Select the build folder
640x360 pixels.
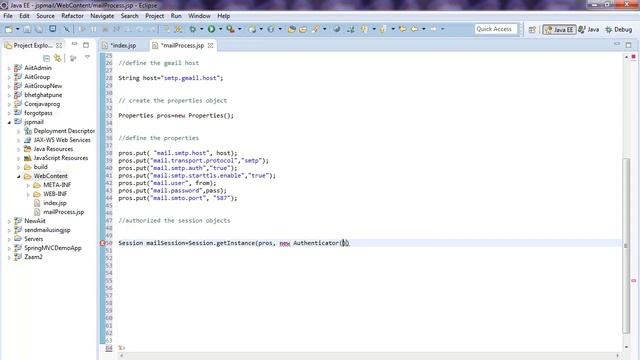pos(40,167)
